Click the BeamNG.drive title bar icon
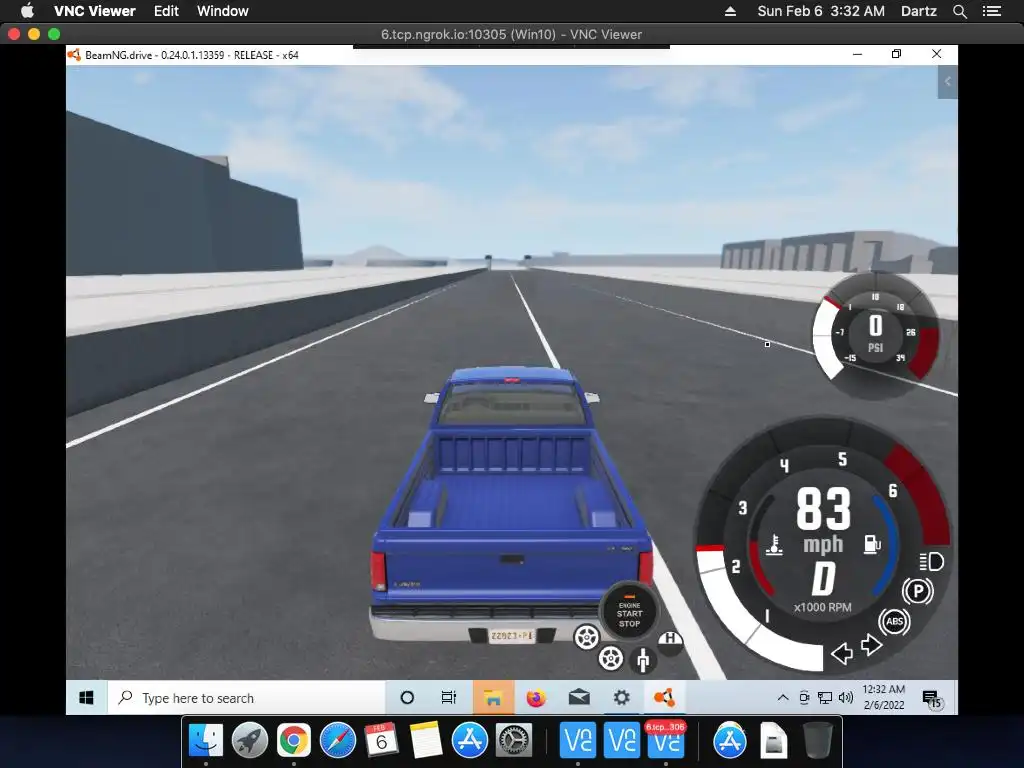Viewport: 1024px width, 768px height. [74, 55]
